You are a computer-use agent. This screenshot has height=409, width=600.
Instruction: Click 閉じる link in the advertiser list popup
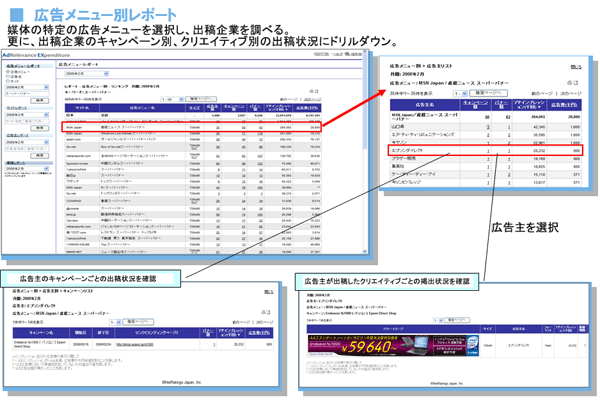tap(576, 67)
